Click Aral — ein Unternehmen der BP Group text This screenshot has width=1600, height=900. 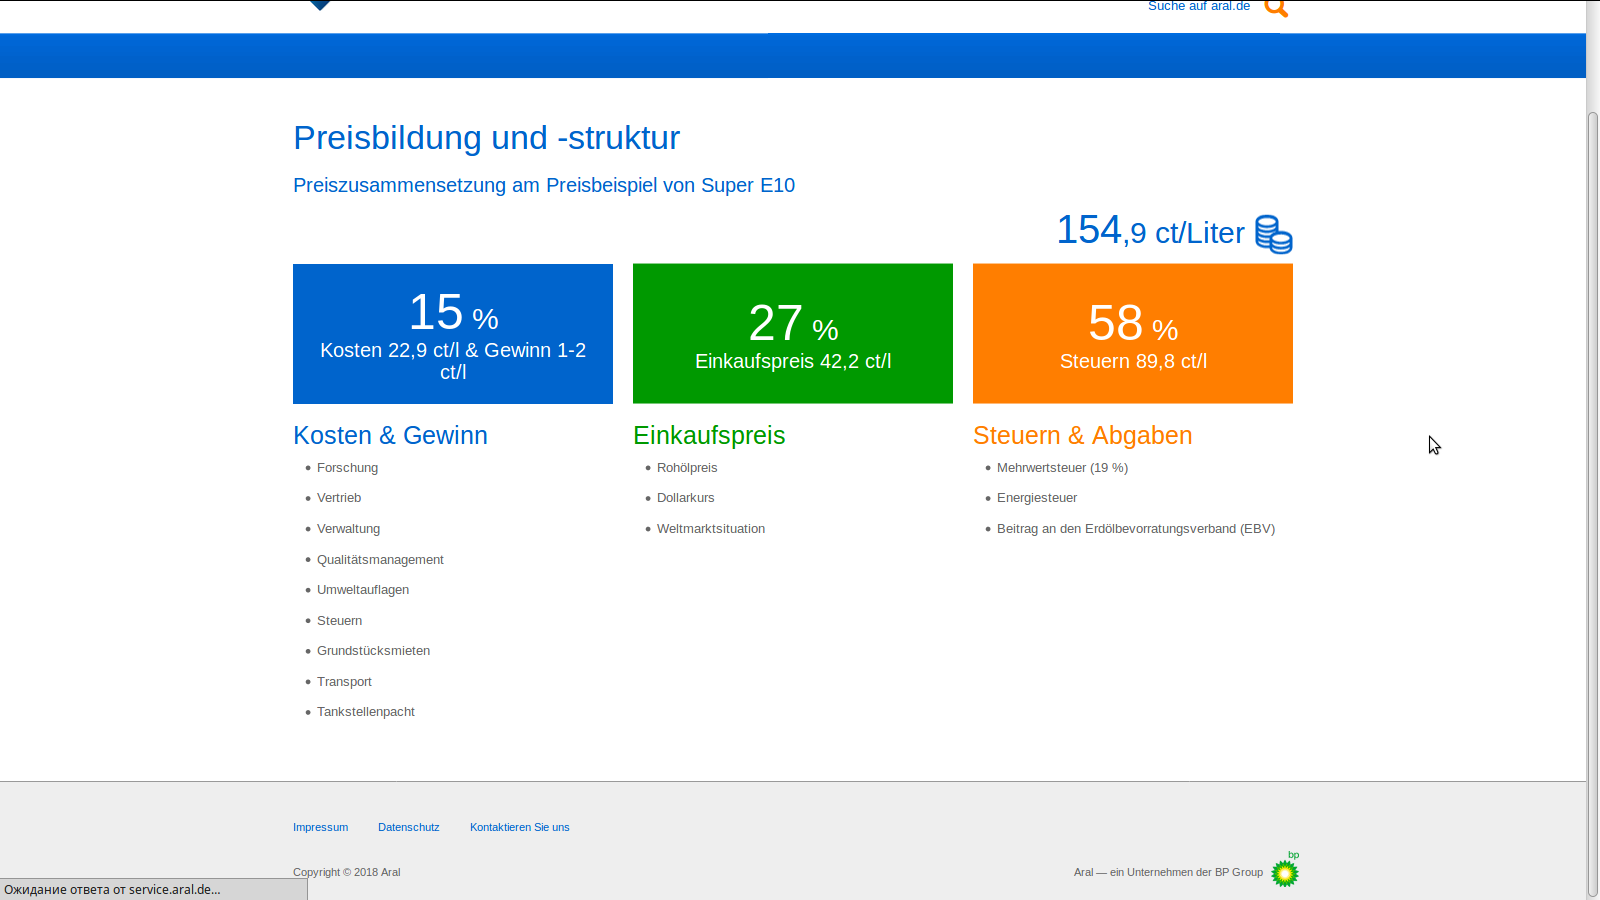coord(1168,872)
